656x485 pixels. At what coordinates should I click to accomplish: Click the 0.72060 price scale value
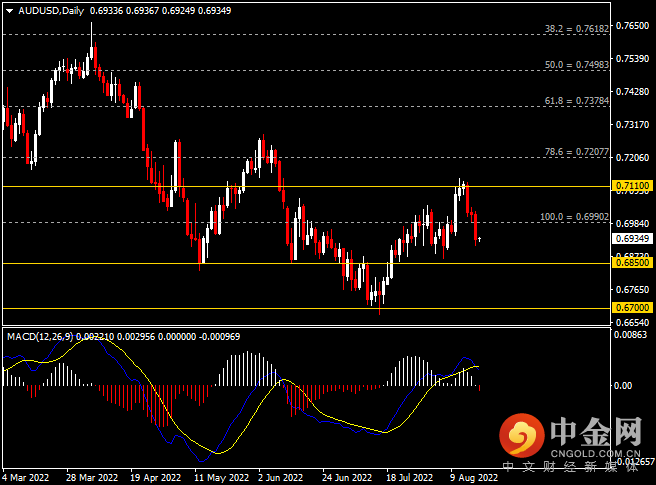point(632,158)
